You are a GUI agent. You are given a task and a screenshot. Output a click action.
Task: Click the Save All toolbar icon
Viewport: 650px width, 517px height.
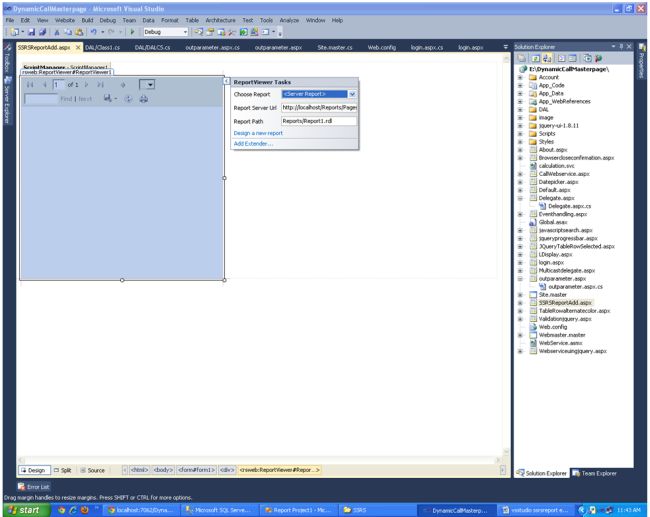42,32
